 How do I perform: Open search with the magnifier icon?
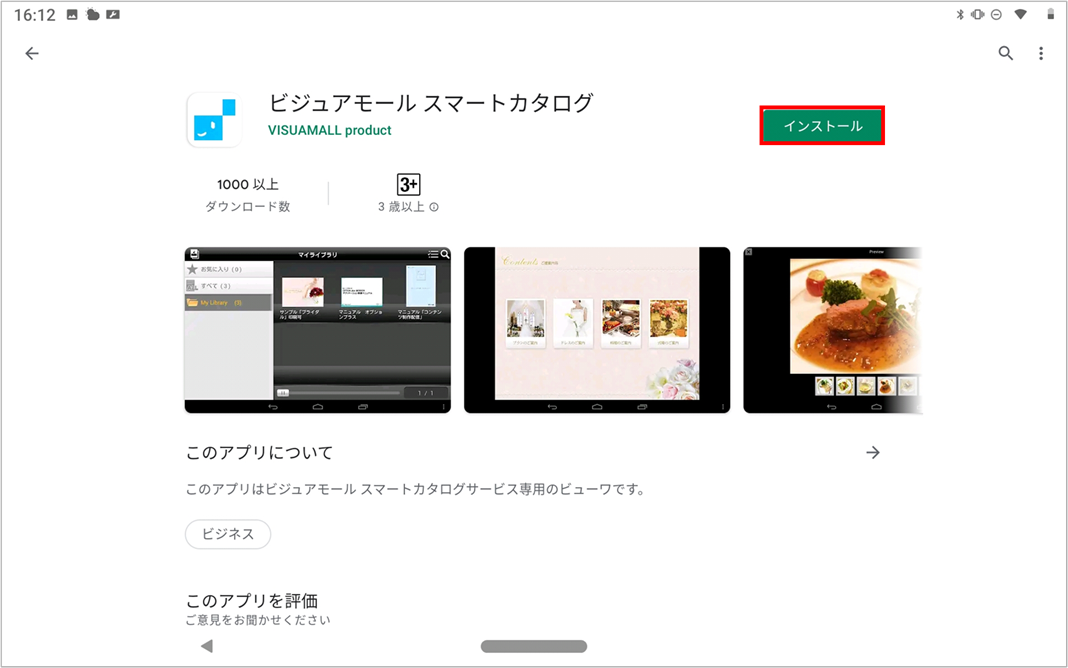(x=1005, y=53)
